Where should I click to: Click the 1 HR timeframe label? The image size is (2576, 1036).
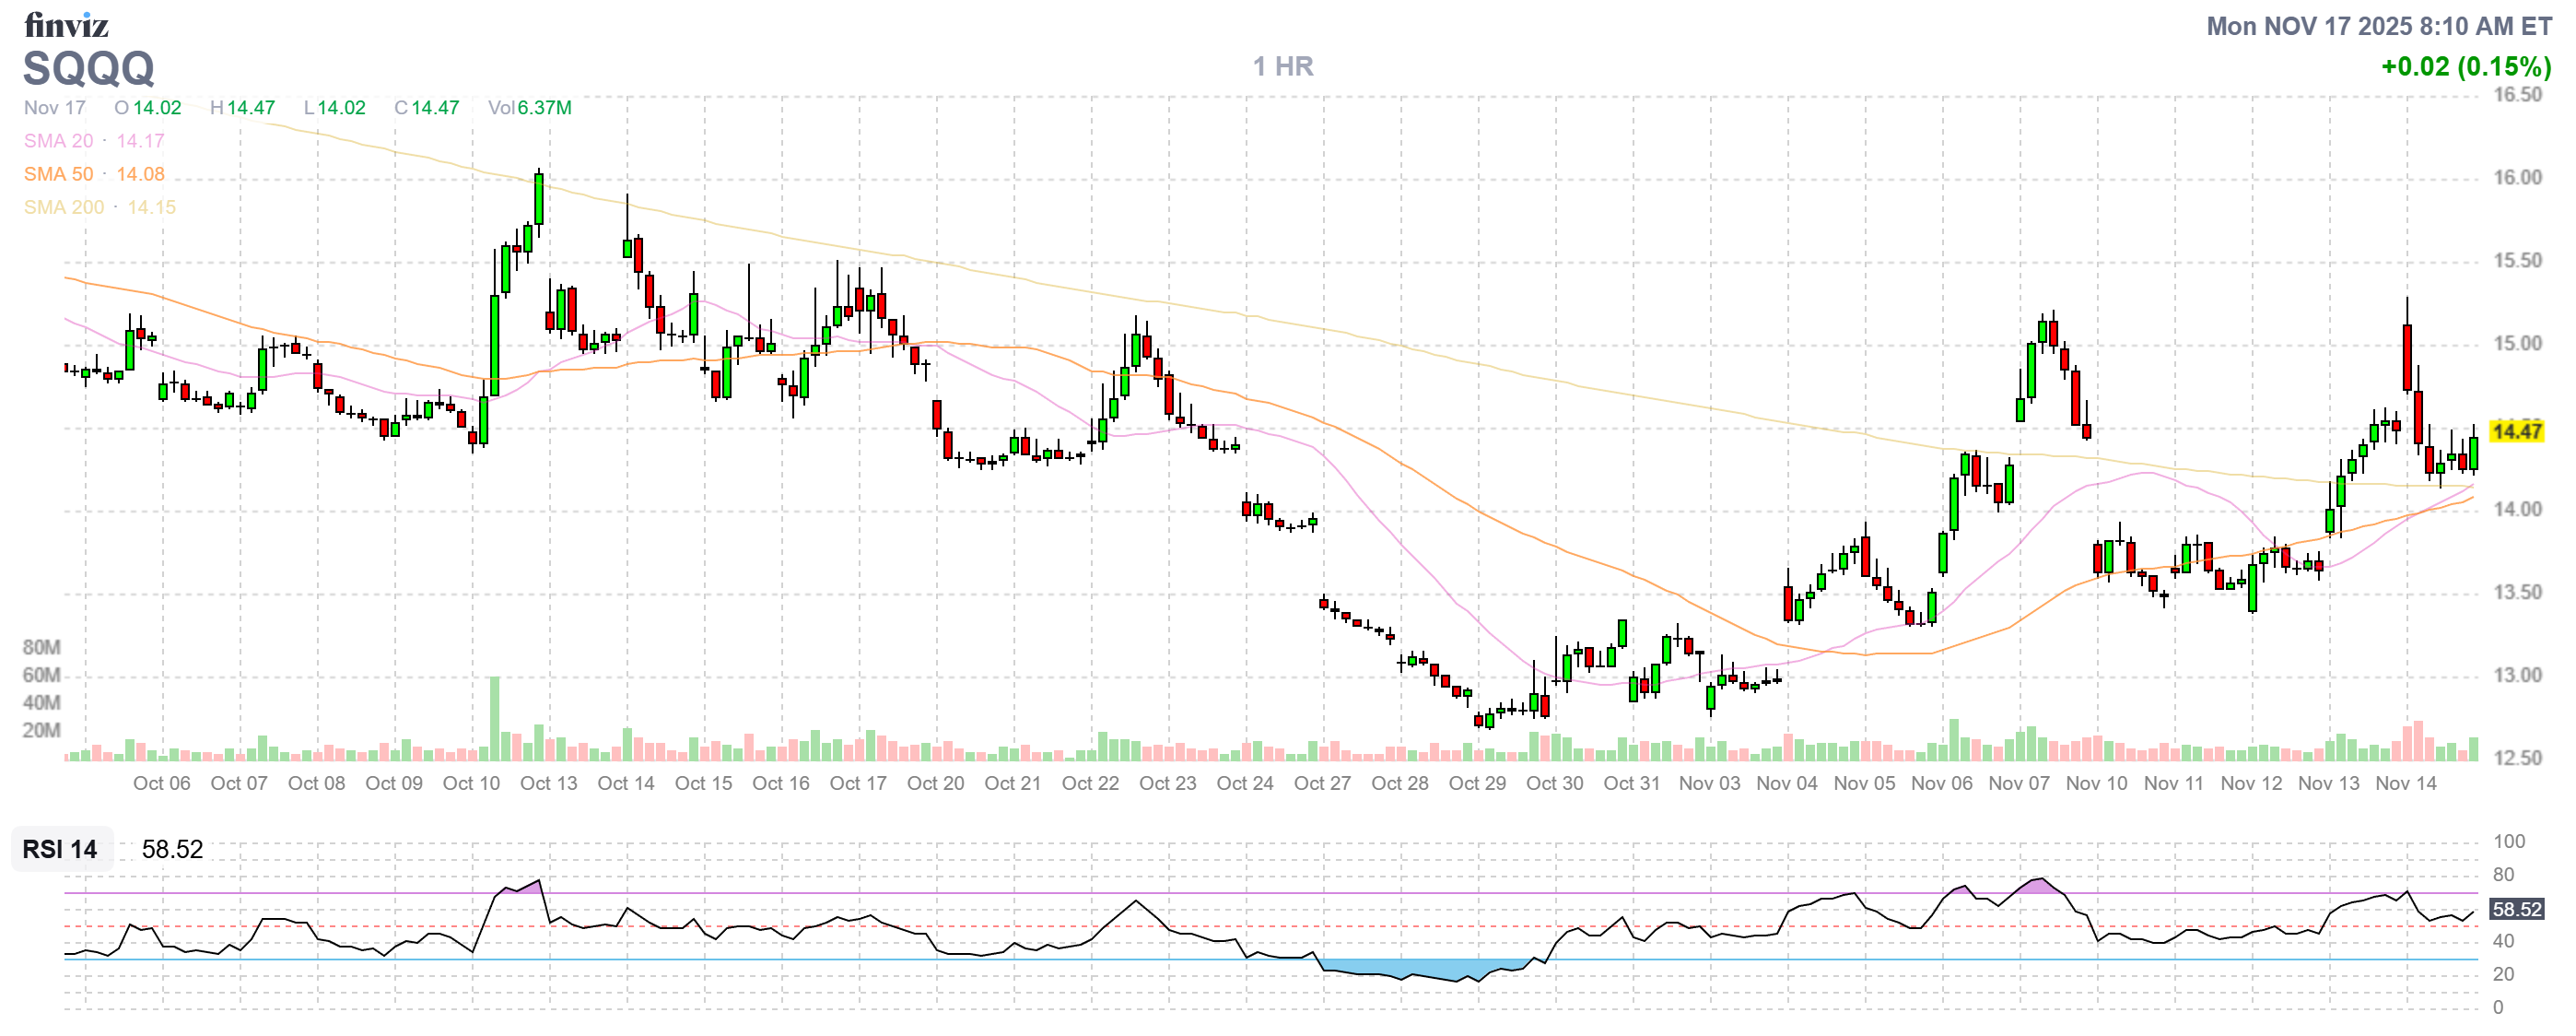click(1283, 66)
